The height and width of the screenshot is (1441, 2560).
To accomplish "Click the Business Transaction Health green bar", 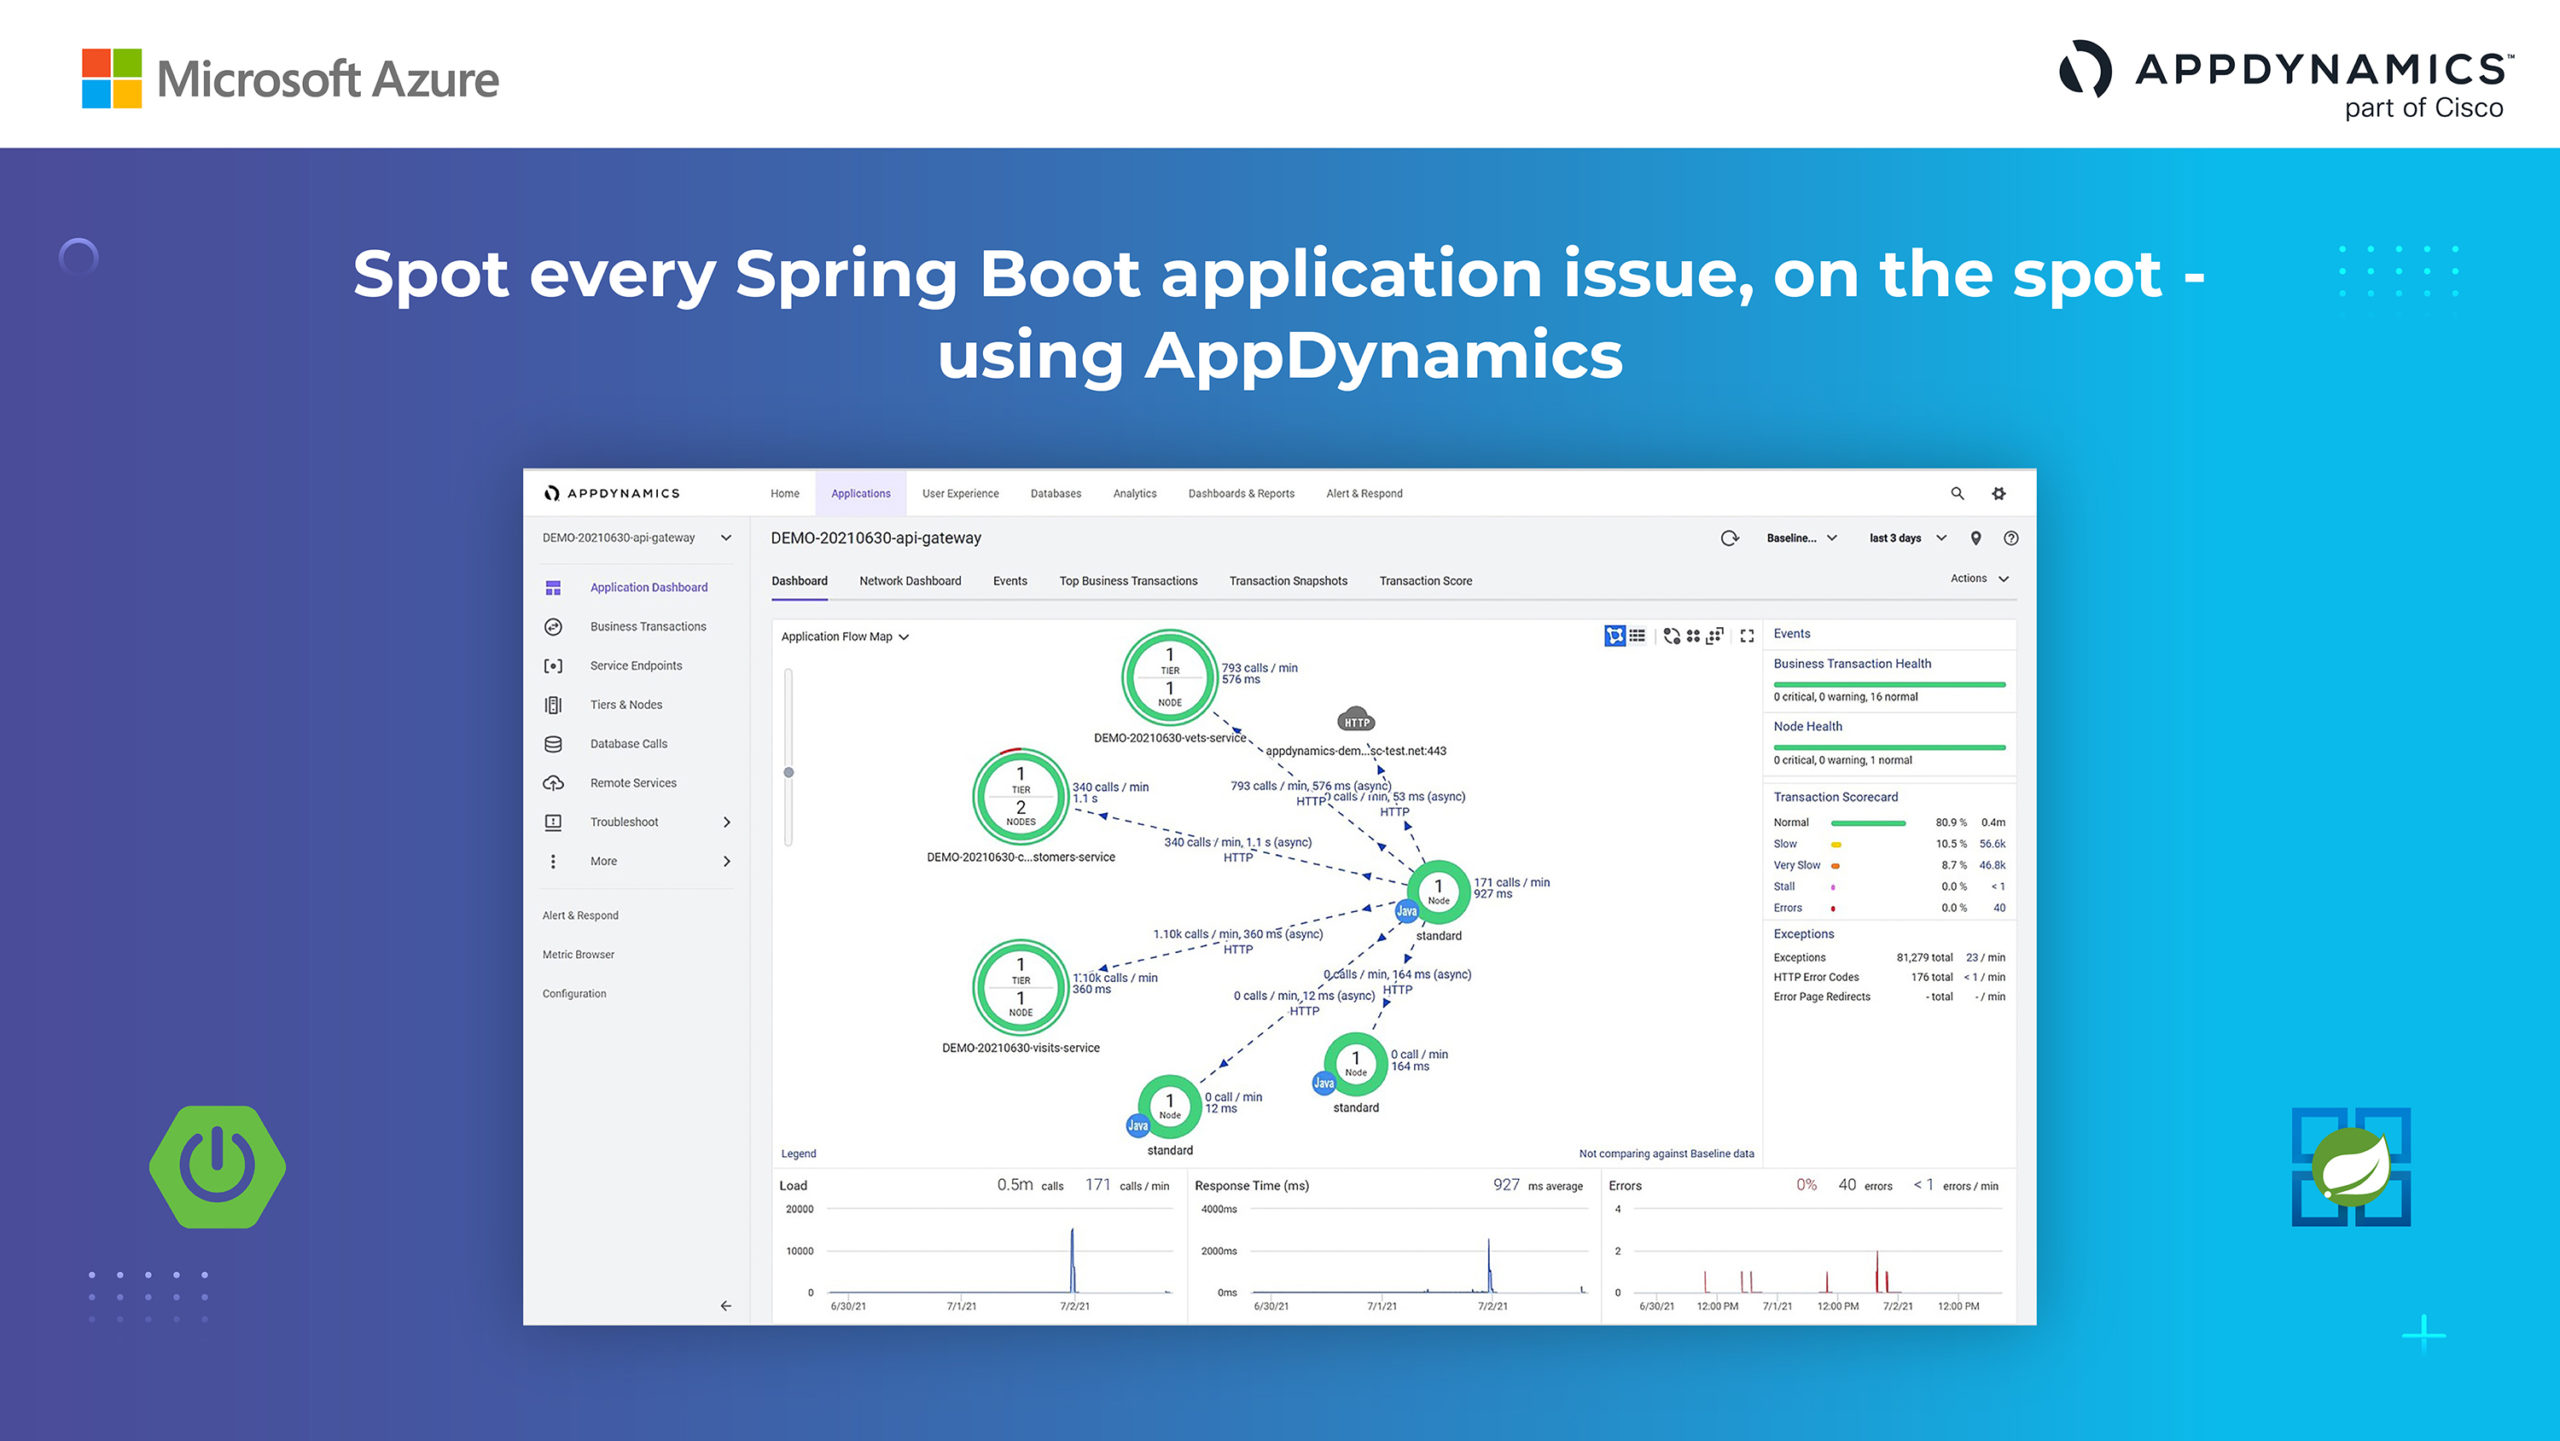I will tap(1889, 684).
